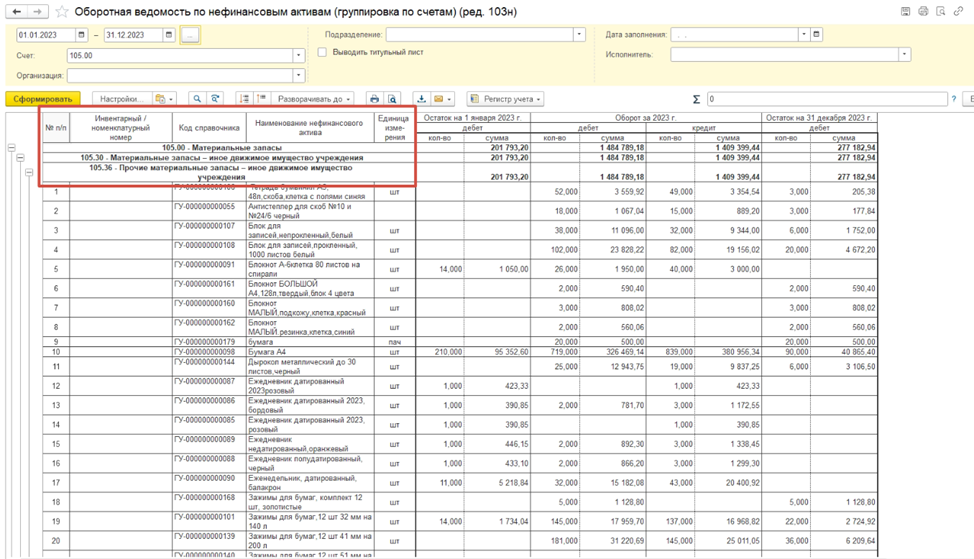Click into start date field 01.01.2023
974x559 pixels.
(x=46, y=35)
